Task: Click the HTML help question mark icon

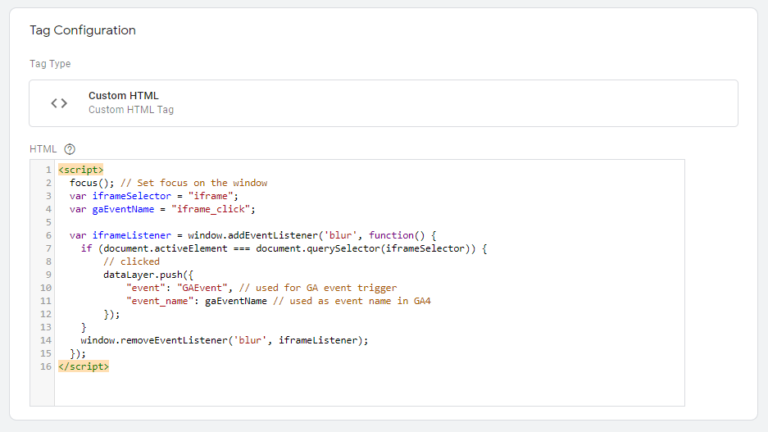Action: pyautogui.click(x=70, y=149)
